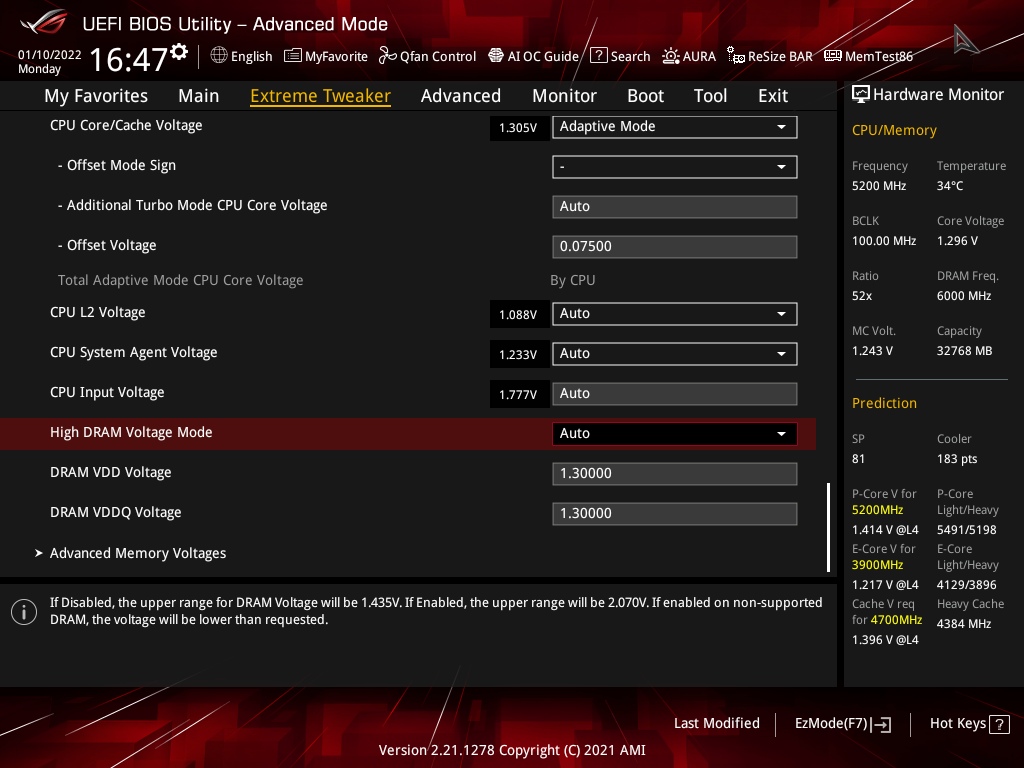This screenshot has width=1024, height=768.
Task: Click the Search question mark icon
Action: pyautogui.click(x=599, y=56)
